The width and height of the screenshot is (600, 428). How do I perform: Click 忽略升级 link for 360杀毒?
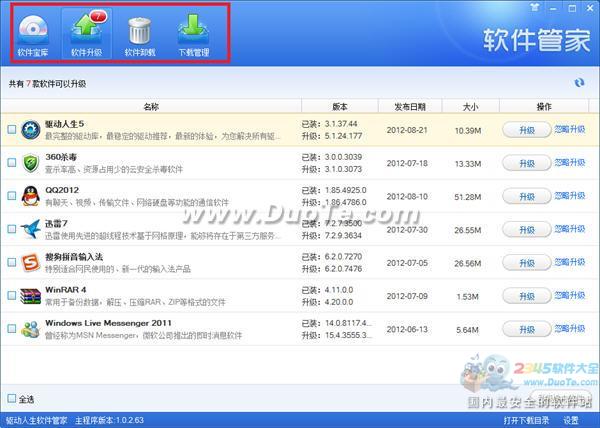pos(570,163)
